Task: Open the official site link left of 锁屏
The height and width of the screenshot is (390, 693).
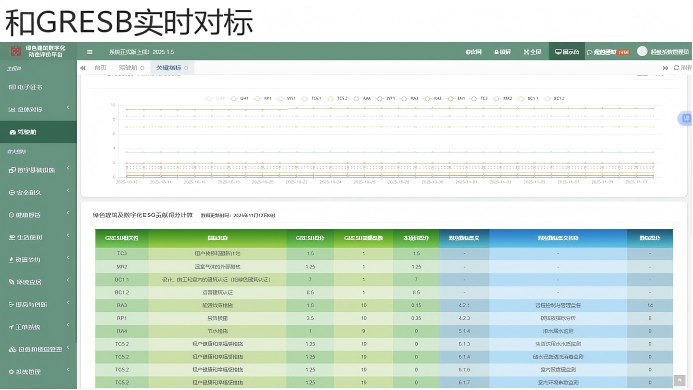Action: click(473, 52)
